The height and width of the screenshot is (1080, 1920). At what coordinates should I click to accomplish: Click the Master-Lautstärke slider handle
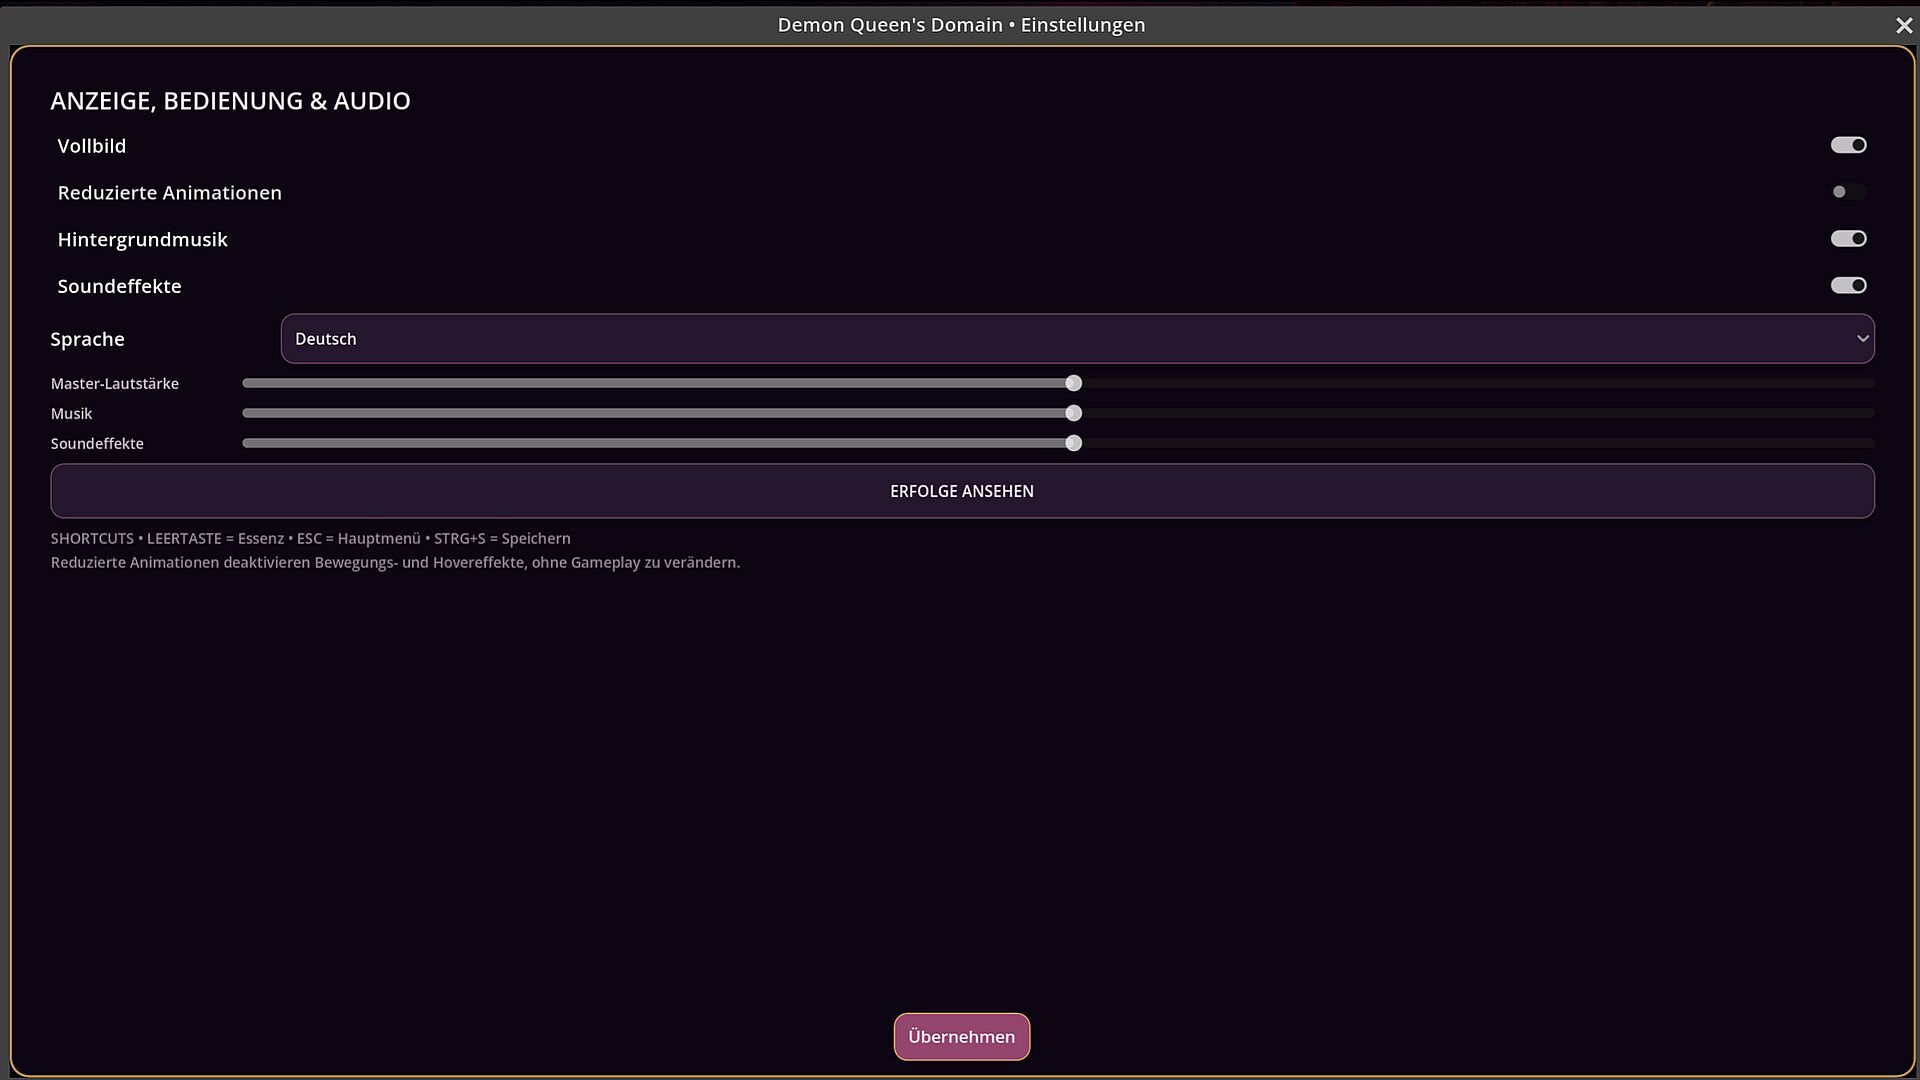coord(1073,383)
